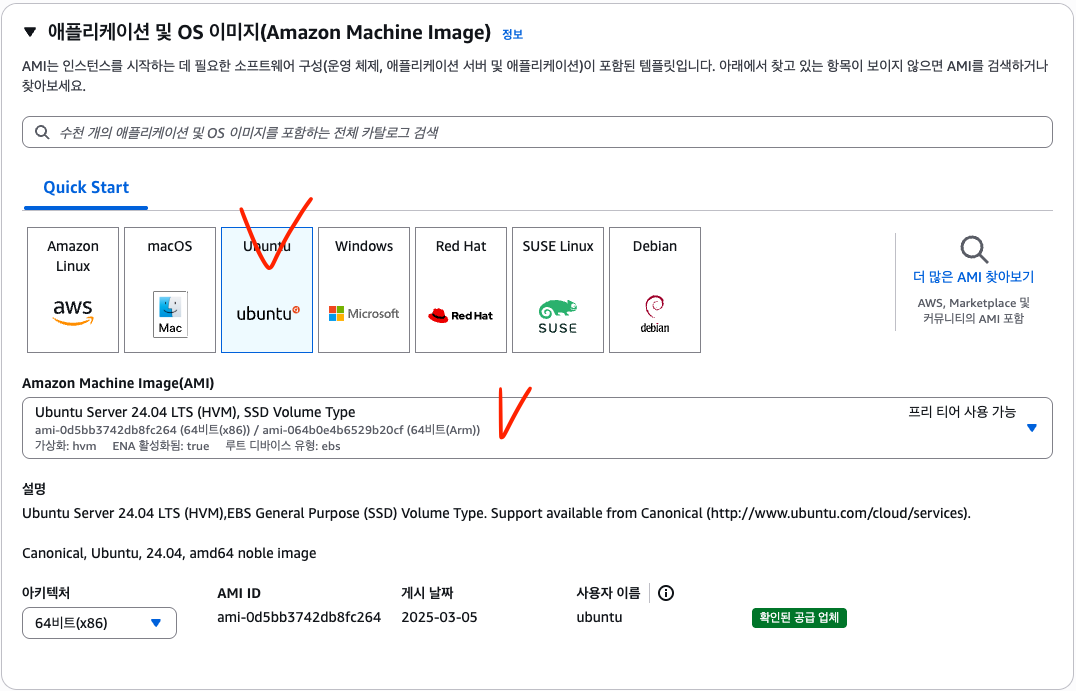Screen dimensions: 1076x691
Task: Select the Amazon Linux AMI card
Action: 73,290
